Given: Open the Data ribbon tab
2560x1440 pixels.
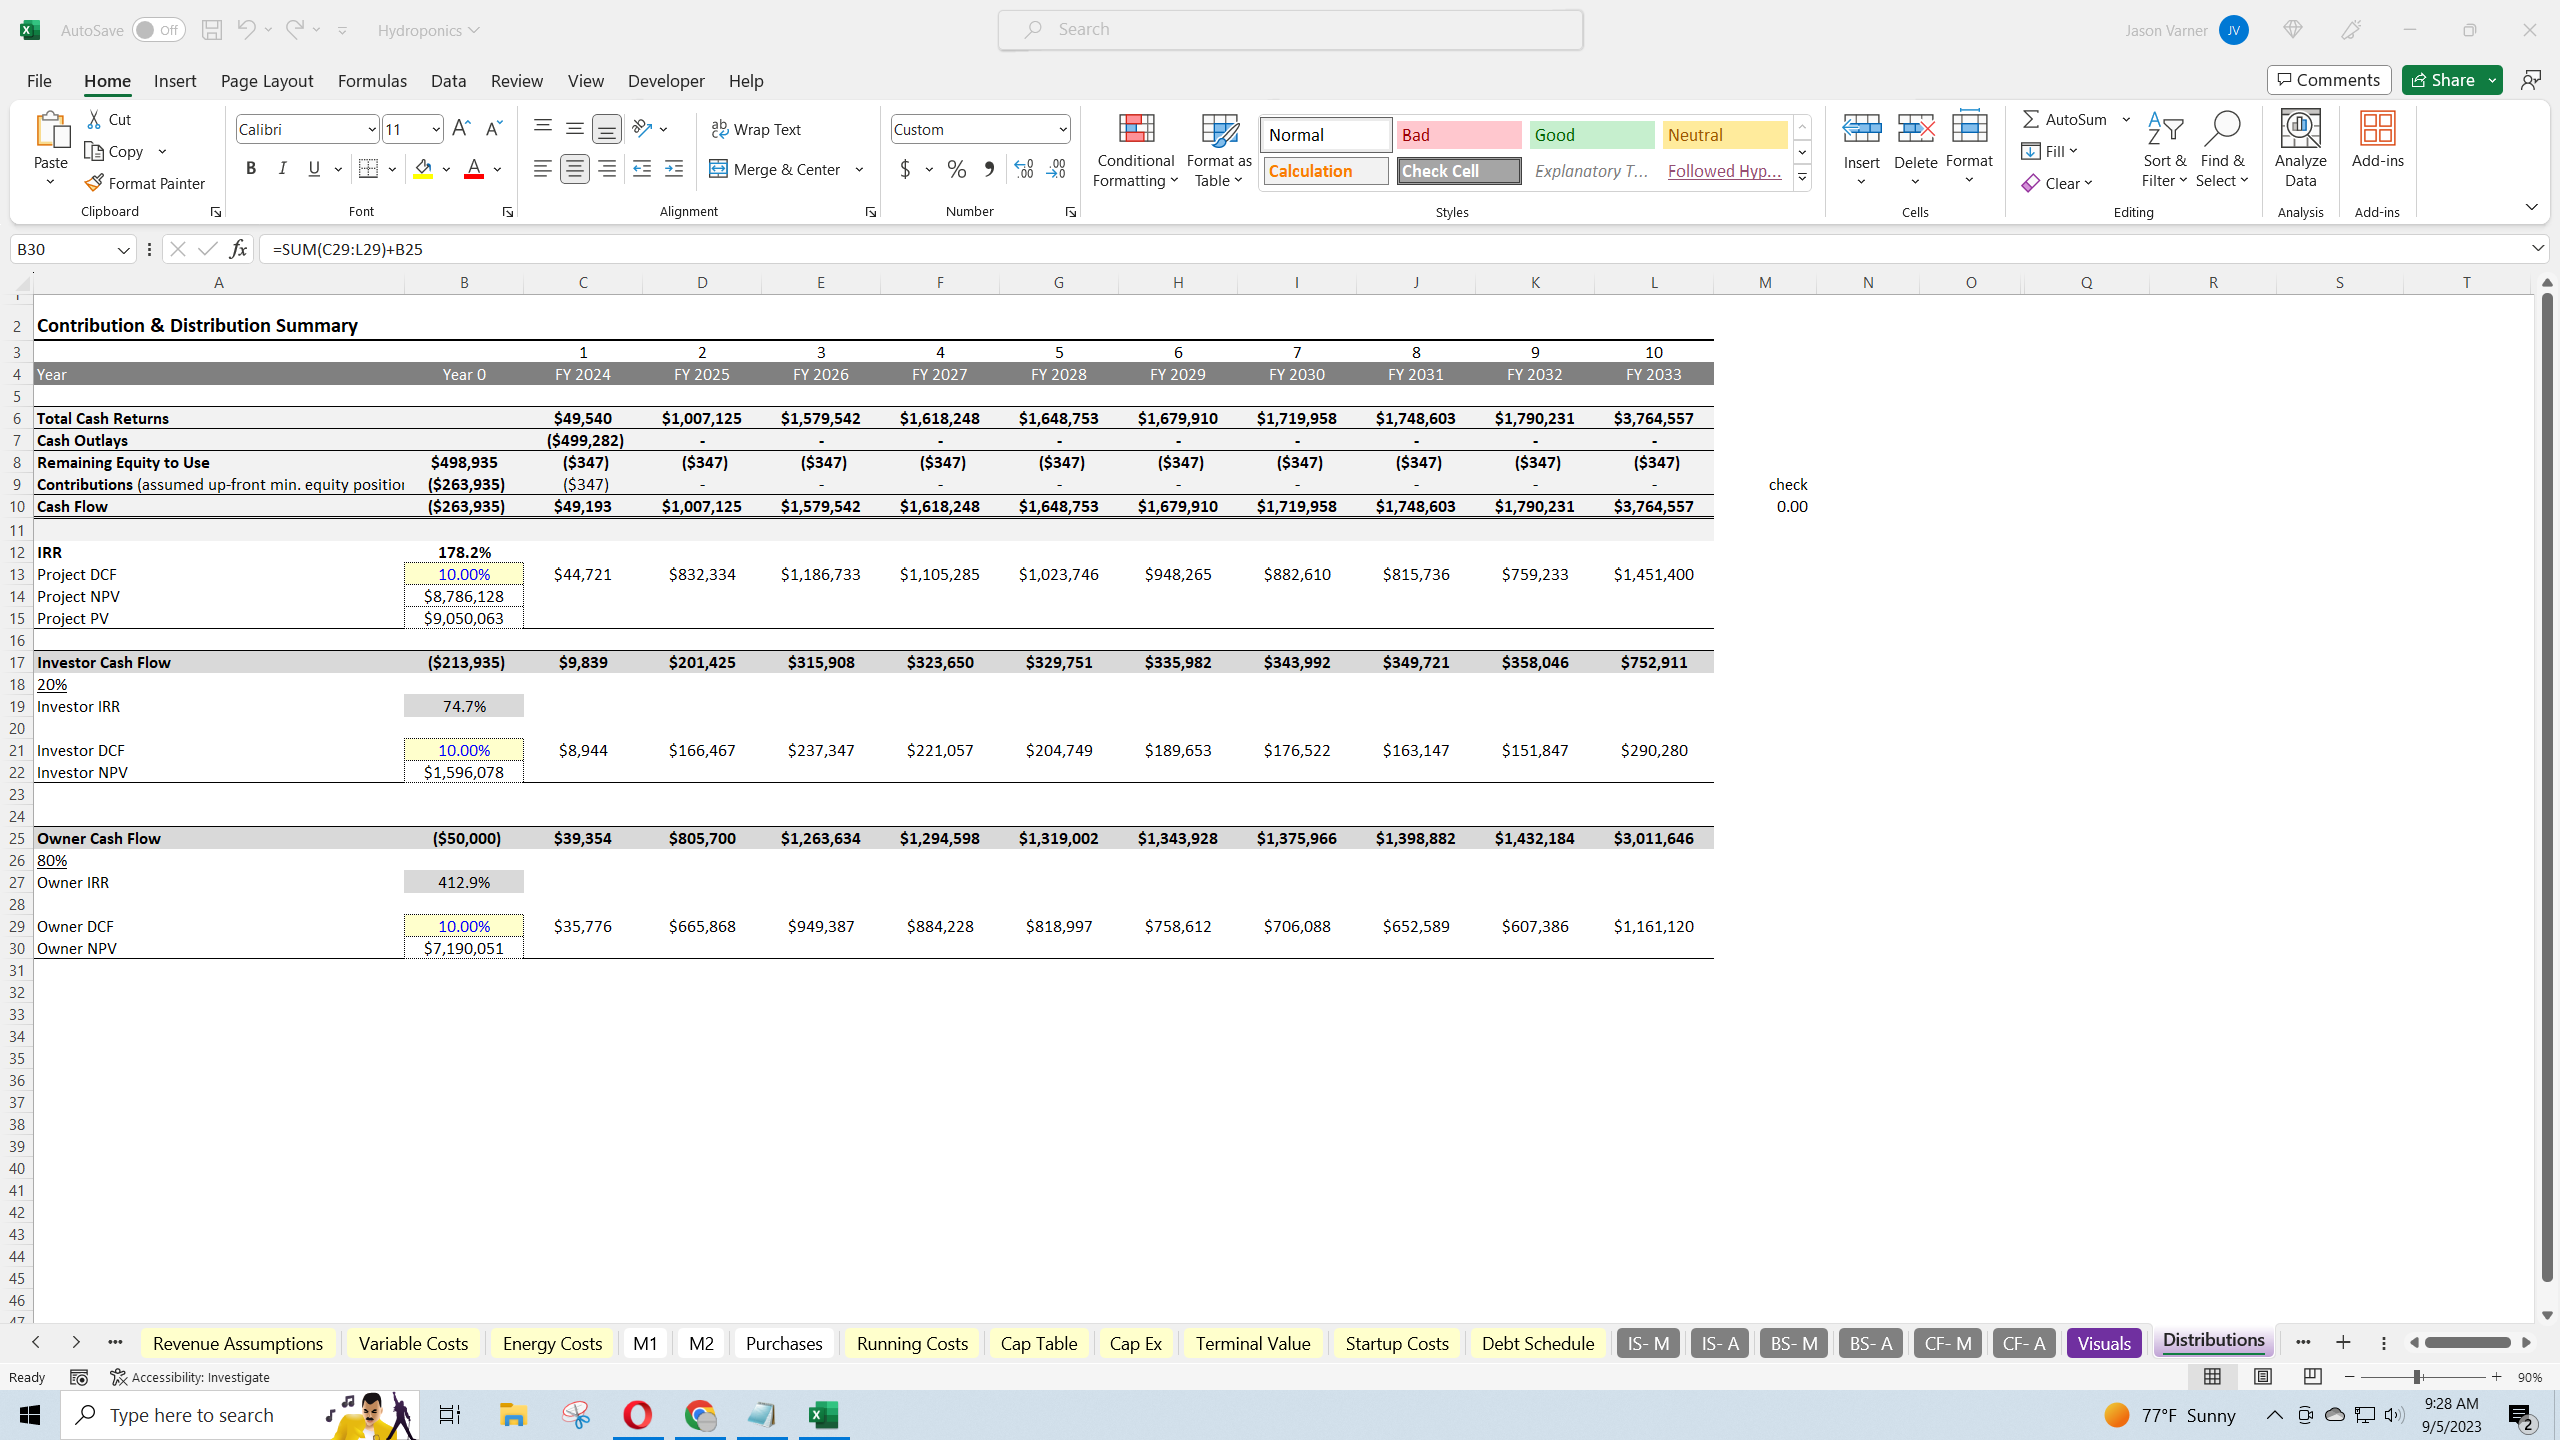Looking at the screenshot, I should (x=448, y=81).
